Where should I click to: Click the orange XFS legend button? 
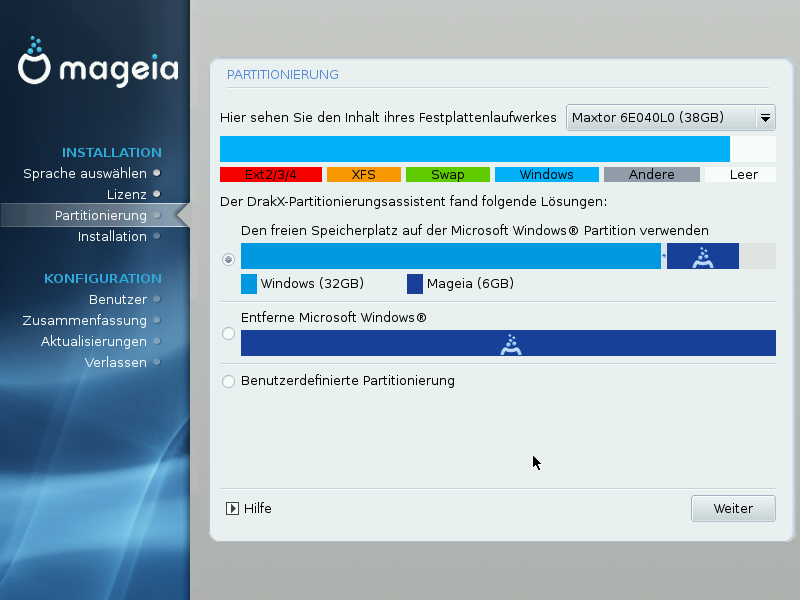(x=364, y=174)
